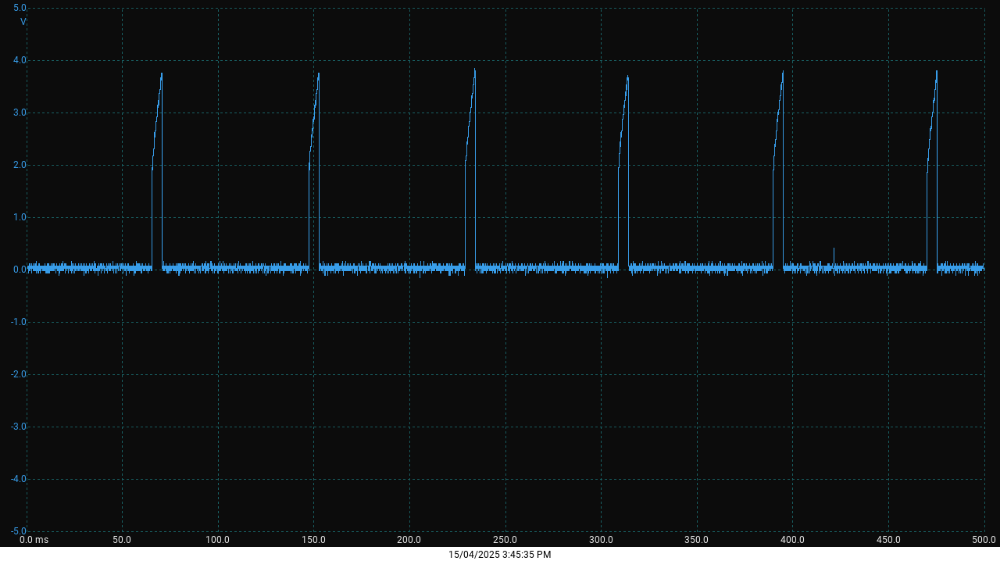Click the -3.0 label on the vertical axis
The height and width of the screenshot is (562, 1000).
point(18,427)
